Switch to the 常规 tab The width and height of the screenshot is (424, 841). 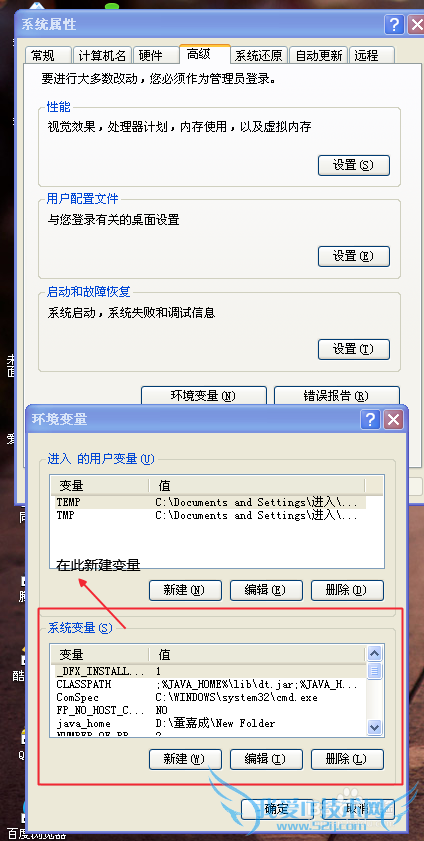pyautogui.click(x=47, y=55)
